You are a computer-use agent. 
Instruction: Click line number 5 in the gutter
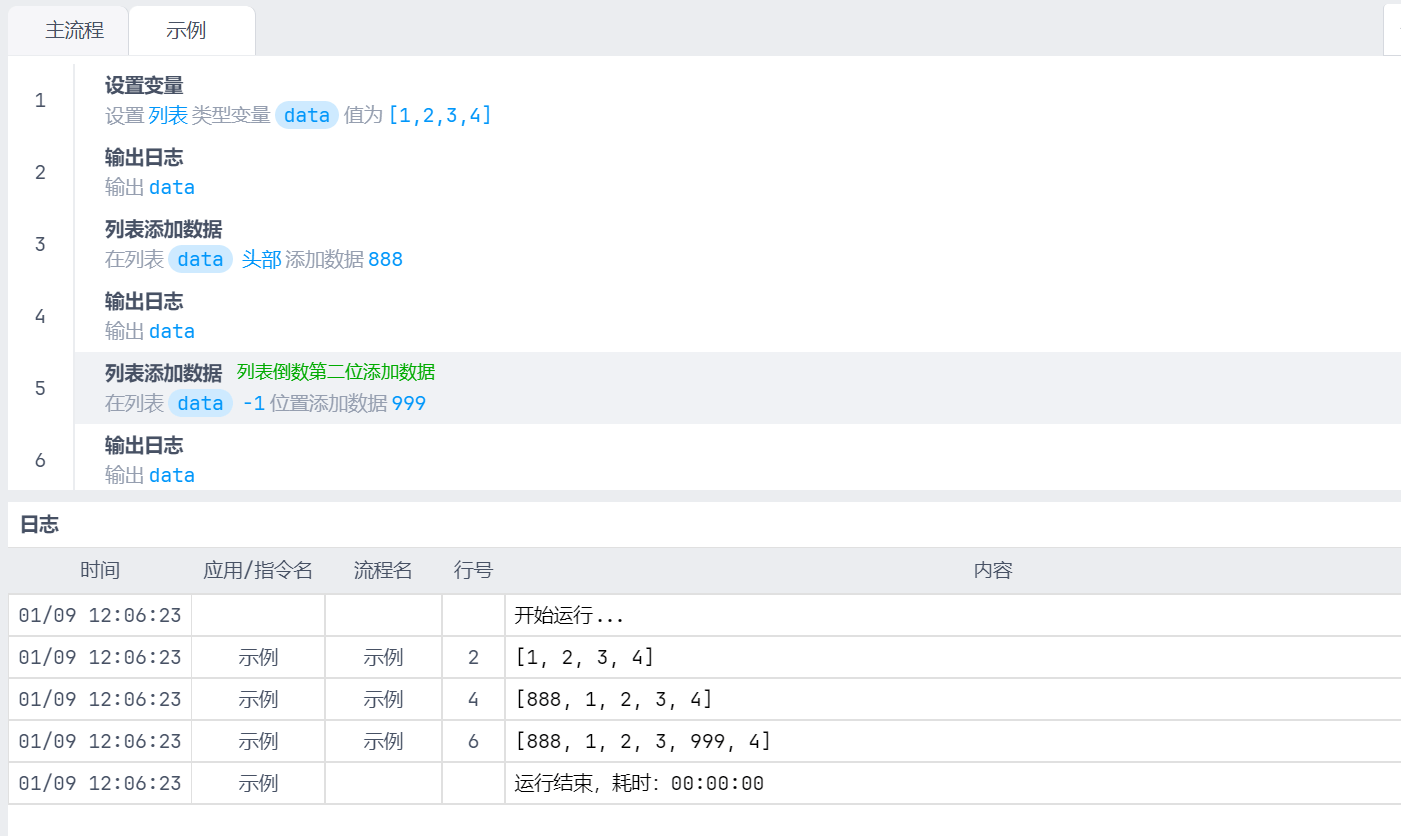[x=40, y=388]
